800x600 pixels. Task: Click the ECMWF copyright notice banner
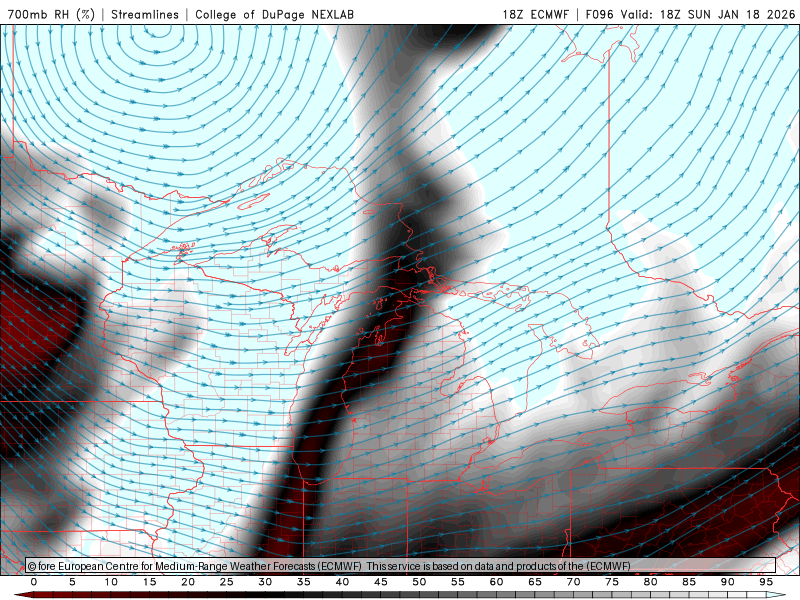pos(401,566)
